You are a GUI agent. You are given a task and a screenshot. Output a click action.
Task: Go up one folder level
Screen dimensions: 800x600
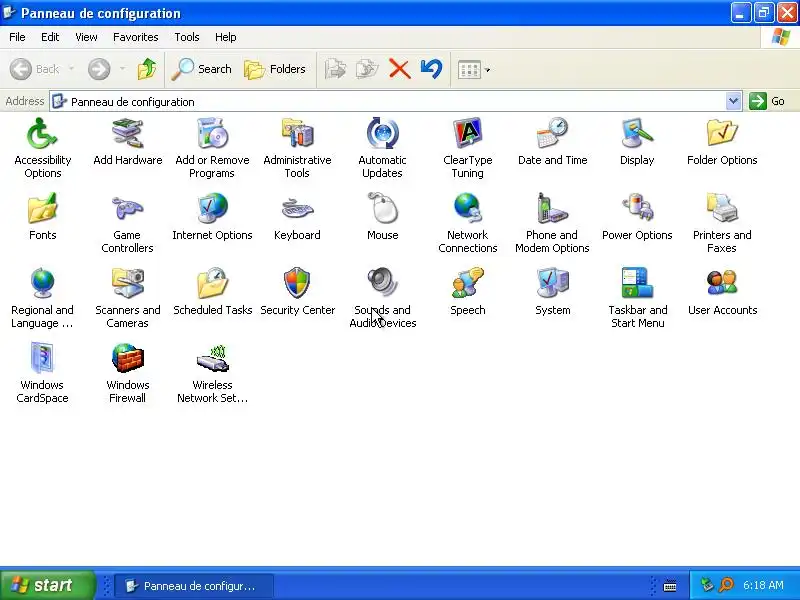pos(147,69)
